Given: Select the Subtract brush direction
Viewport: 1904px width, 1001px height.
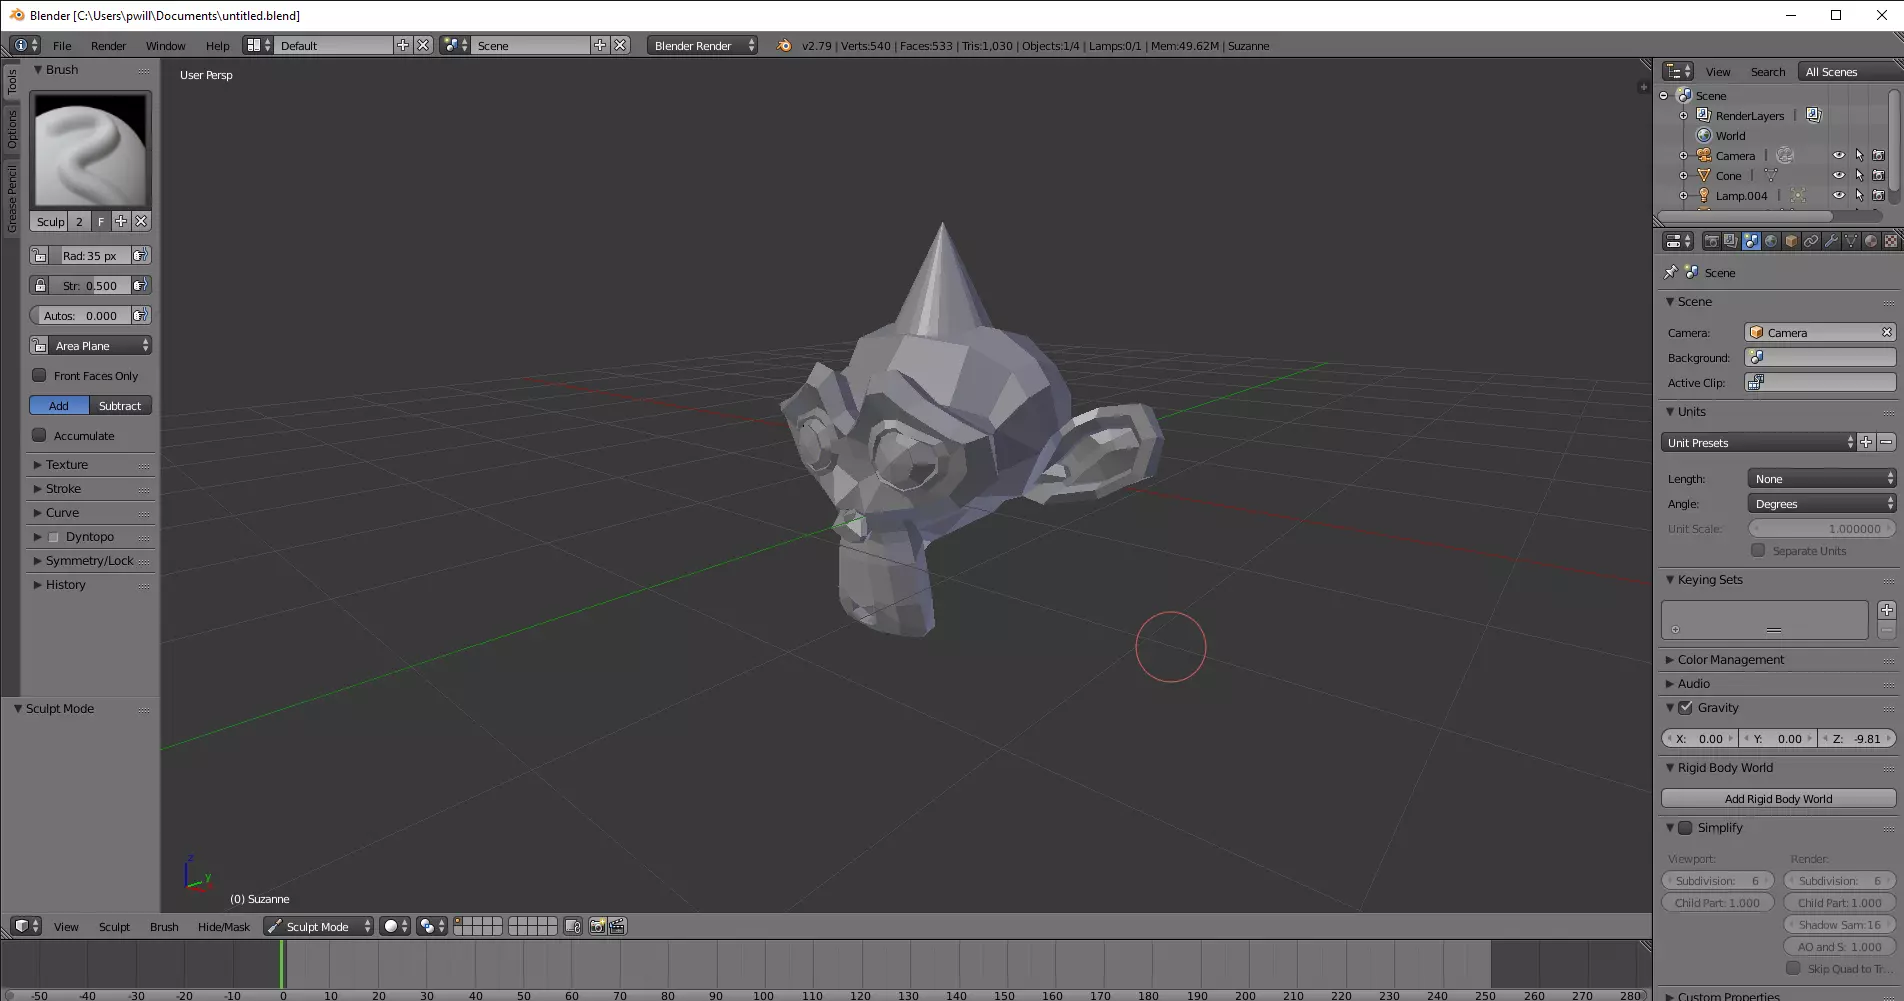Looking at the screenshot, I should click(x=120, y=405).
